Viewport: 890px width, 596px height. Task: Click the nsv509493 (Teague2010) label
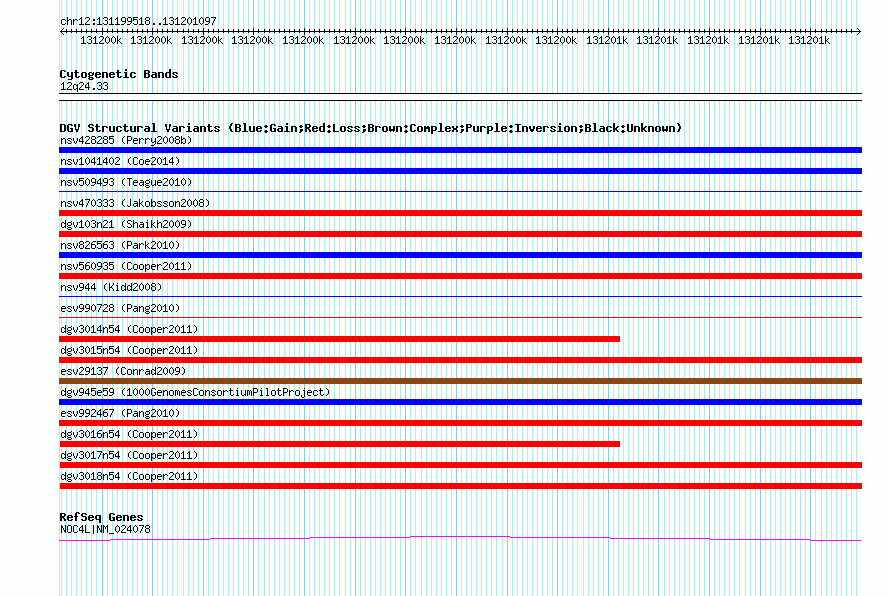[x=126, y=182]
